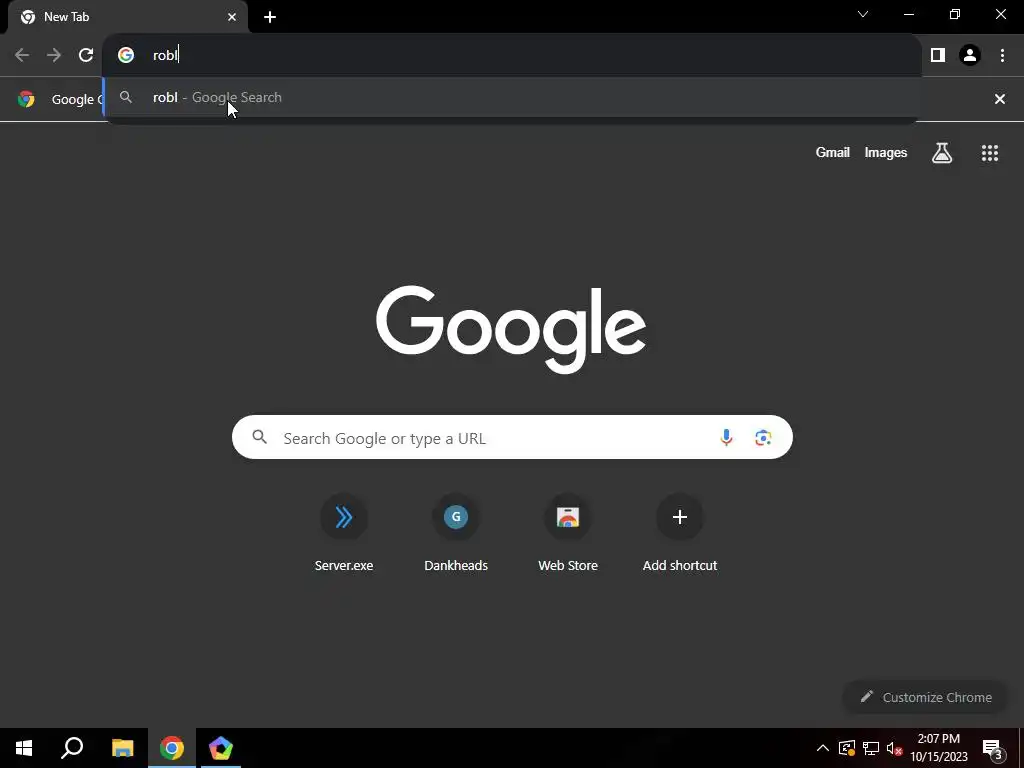Click the muted volume tray icon
1024x768 pixels.
(x=894, y=748)
